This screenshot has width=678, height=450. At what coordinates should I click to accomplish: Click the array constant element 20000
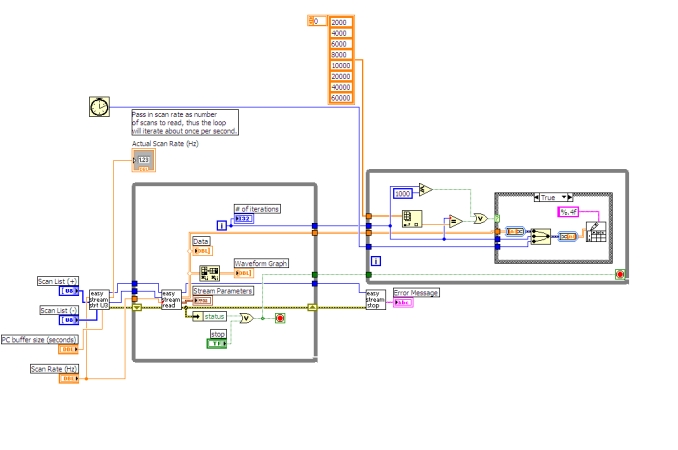click(341, 76)
